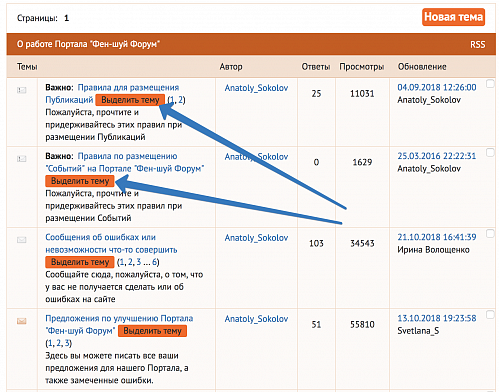Viewport: 499px width, 392px height.
Task: Click envelope icon of 'Правила по размещению Событий'
Action: pyautogui.click(x=22, y=159)
